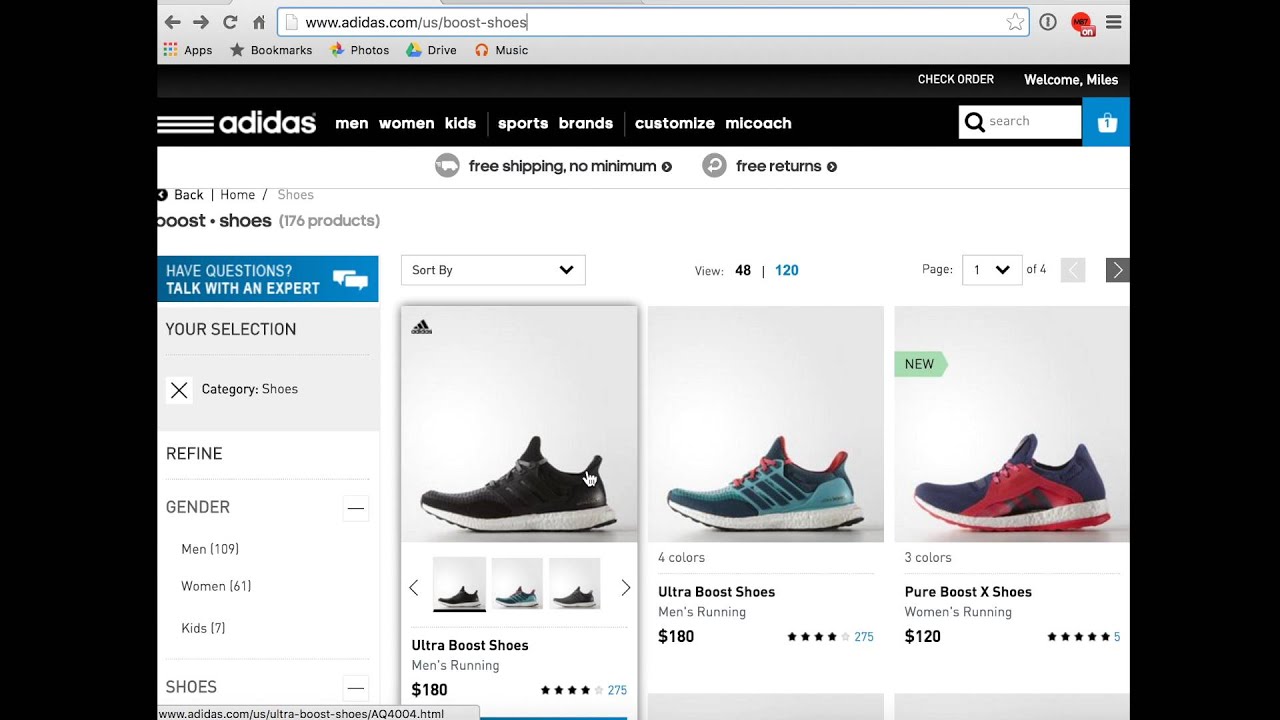
Task: Open the kids menu
Action: (x=460, y=123)
